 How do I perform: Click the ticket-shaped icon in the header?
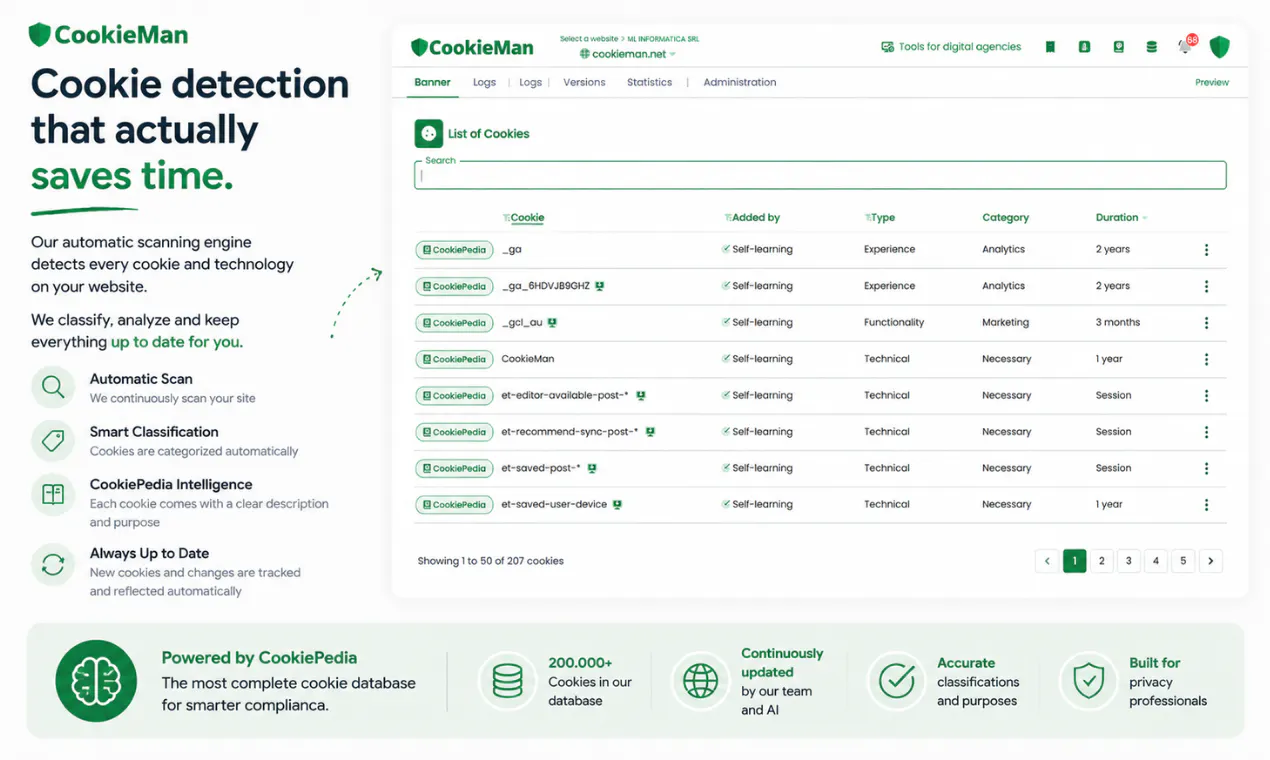tap(1050, 47)
